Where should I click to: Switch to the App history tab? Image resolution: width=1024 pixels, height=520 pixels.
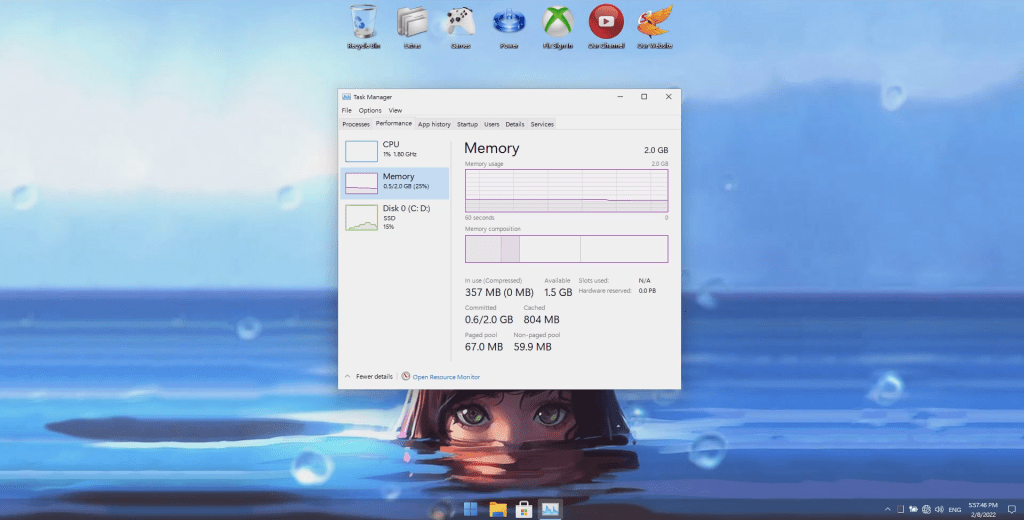coord(434,124)
